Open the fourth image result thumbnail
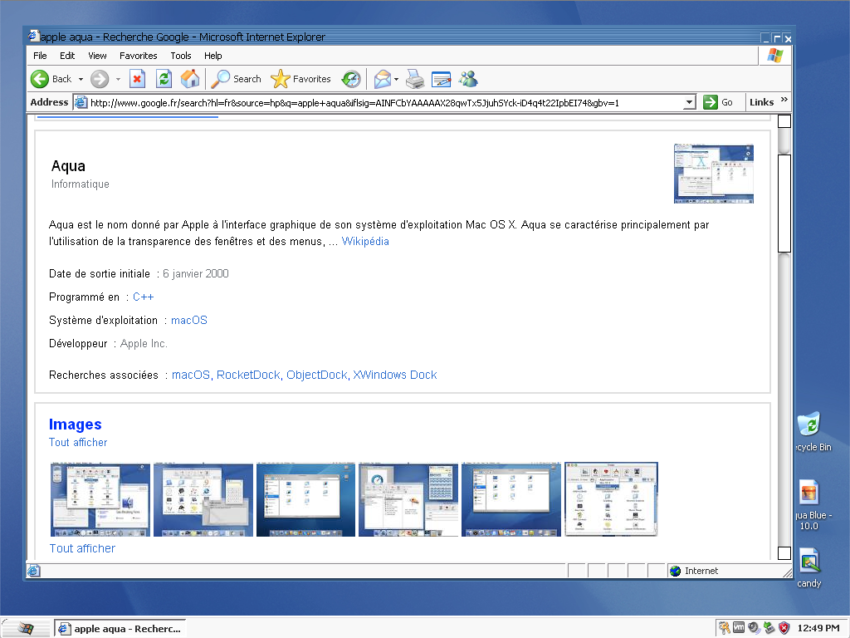 pyautogui.click(x=408, y=499)
